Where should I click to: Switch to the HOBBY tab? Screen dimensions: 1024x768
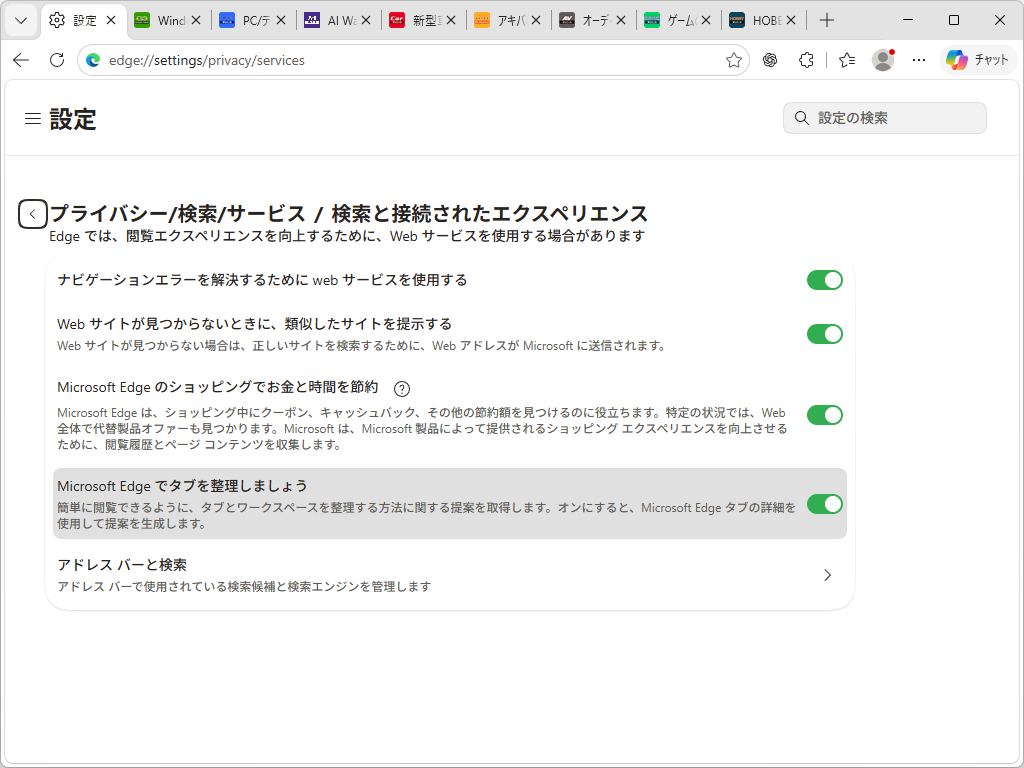tap(762, 20)
